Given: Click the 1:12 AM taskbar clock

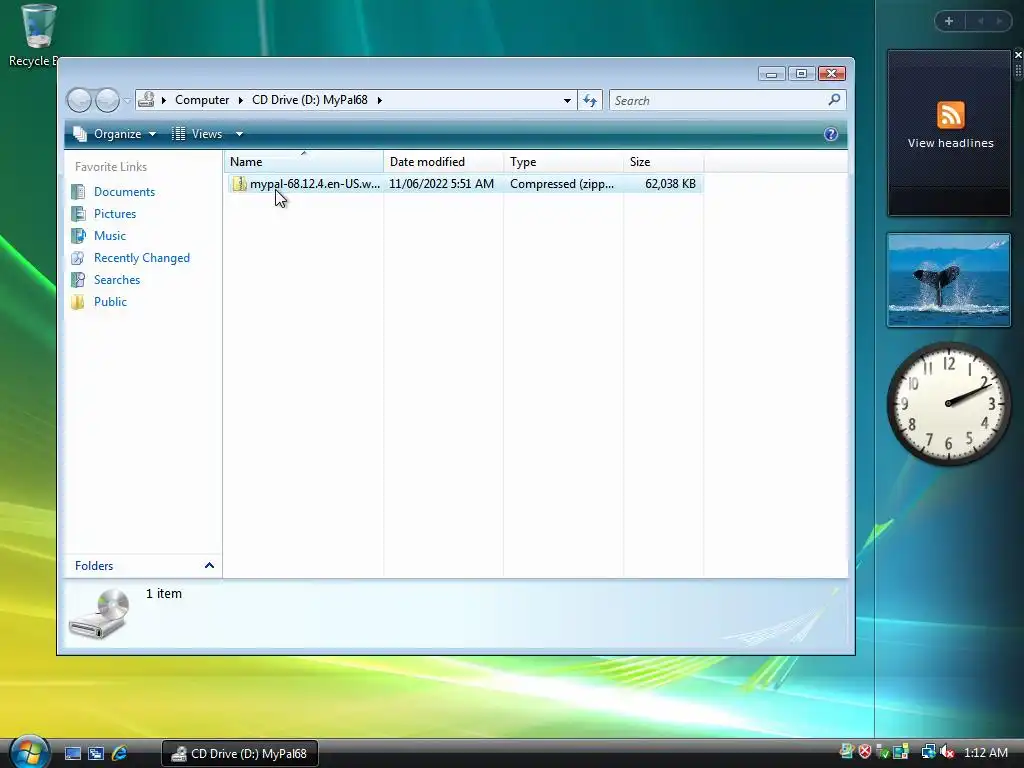Looking at the screenshot, I should pos(985,752).
